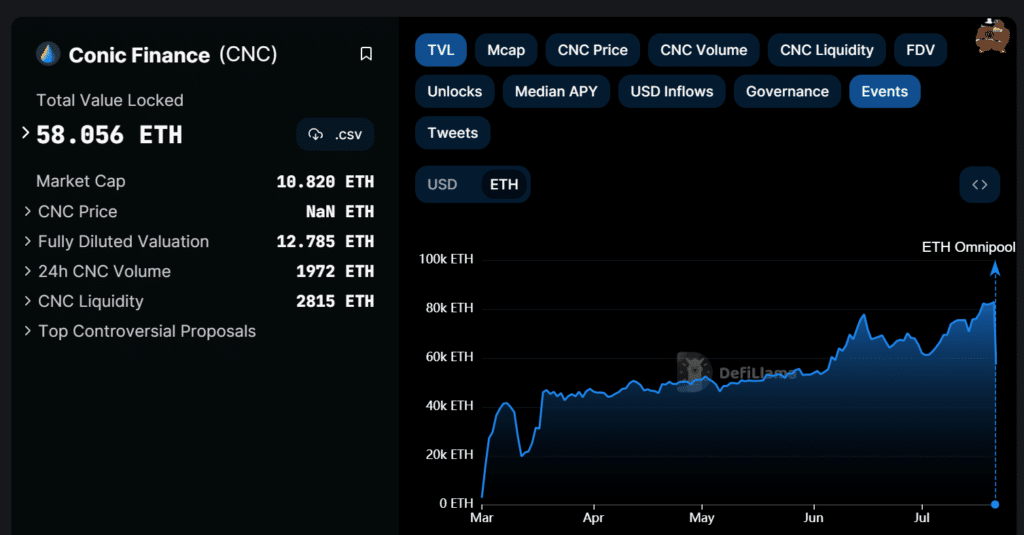The height and width of the screenshot is (535, 1024).
Task: Click the 2815 ETH liquidity value
Action: point(335,301)
